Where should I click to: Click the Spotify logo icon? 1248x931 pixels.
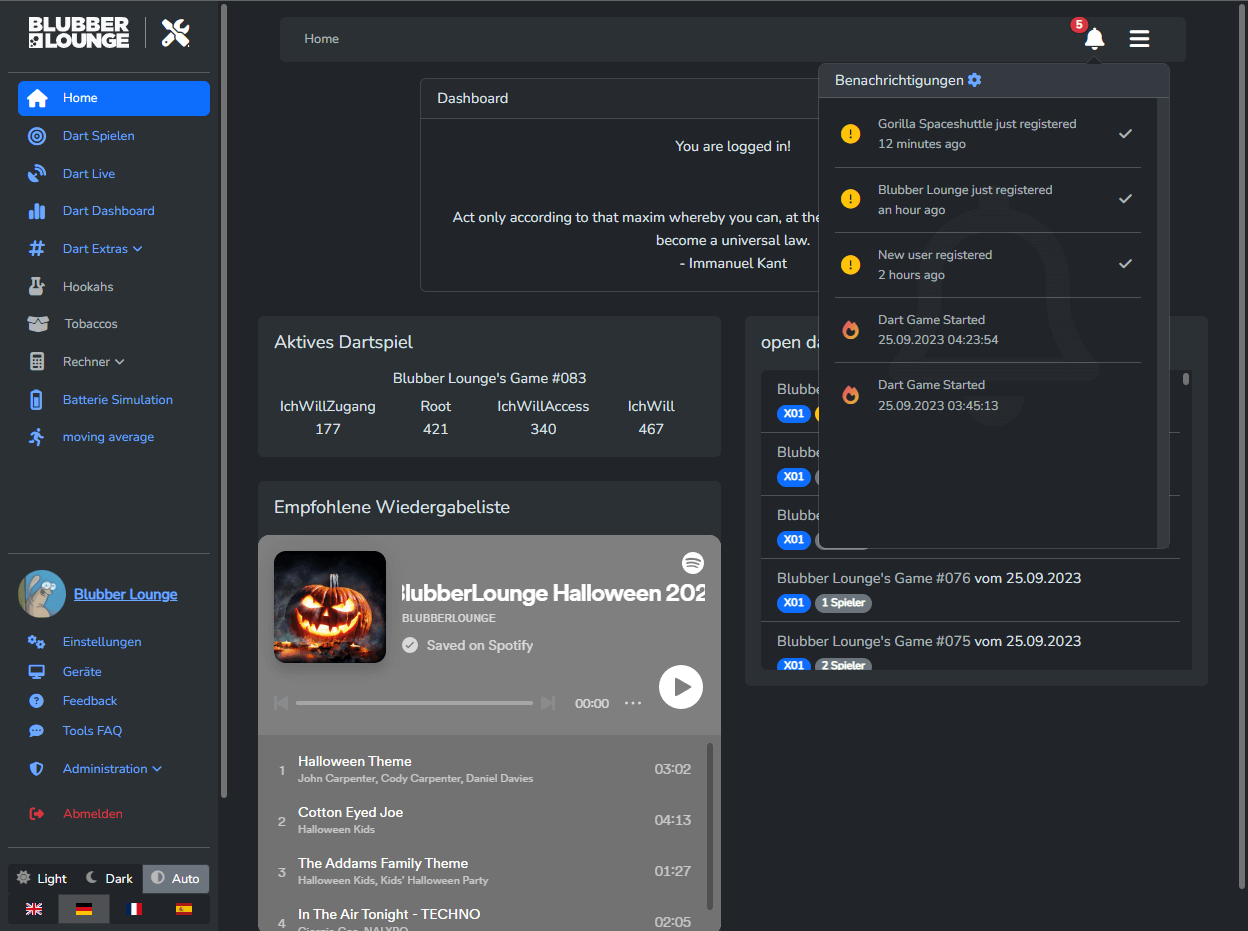click(x=693, y=562)
